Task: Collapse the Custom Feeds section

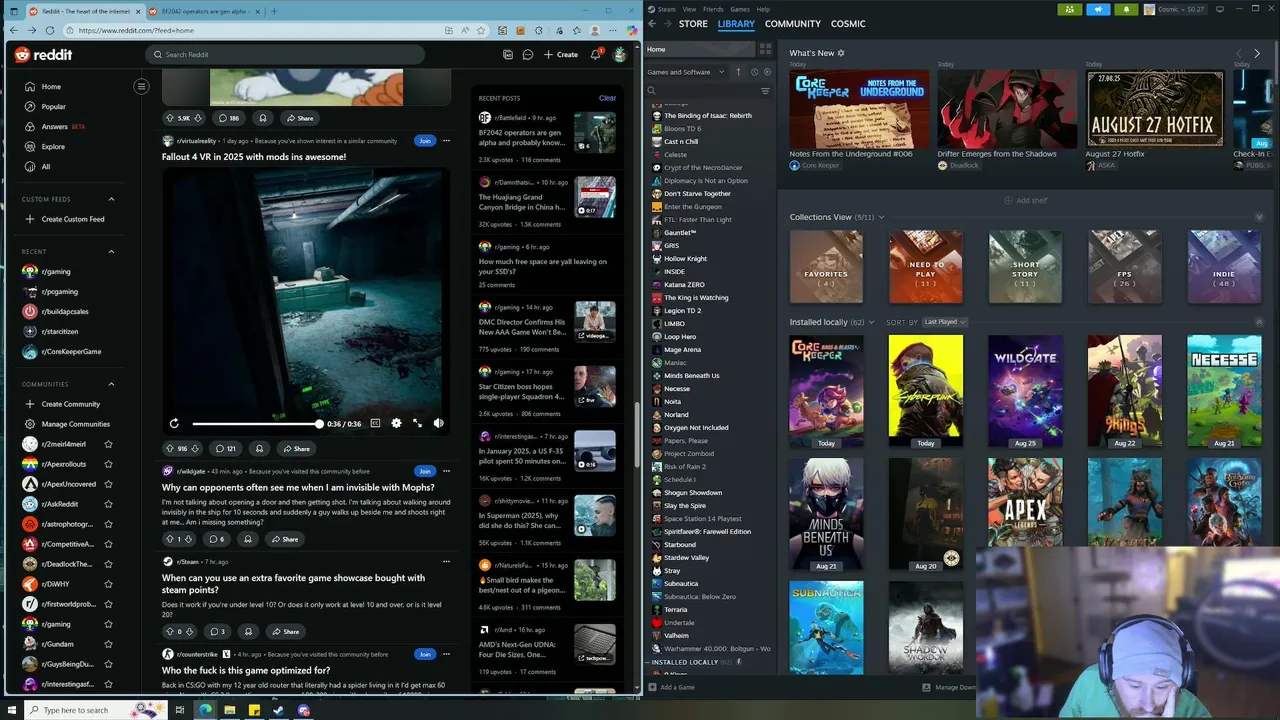Action: [111, 199]
